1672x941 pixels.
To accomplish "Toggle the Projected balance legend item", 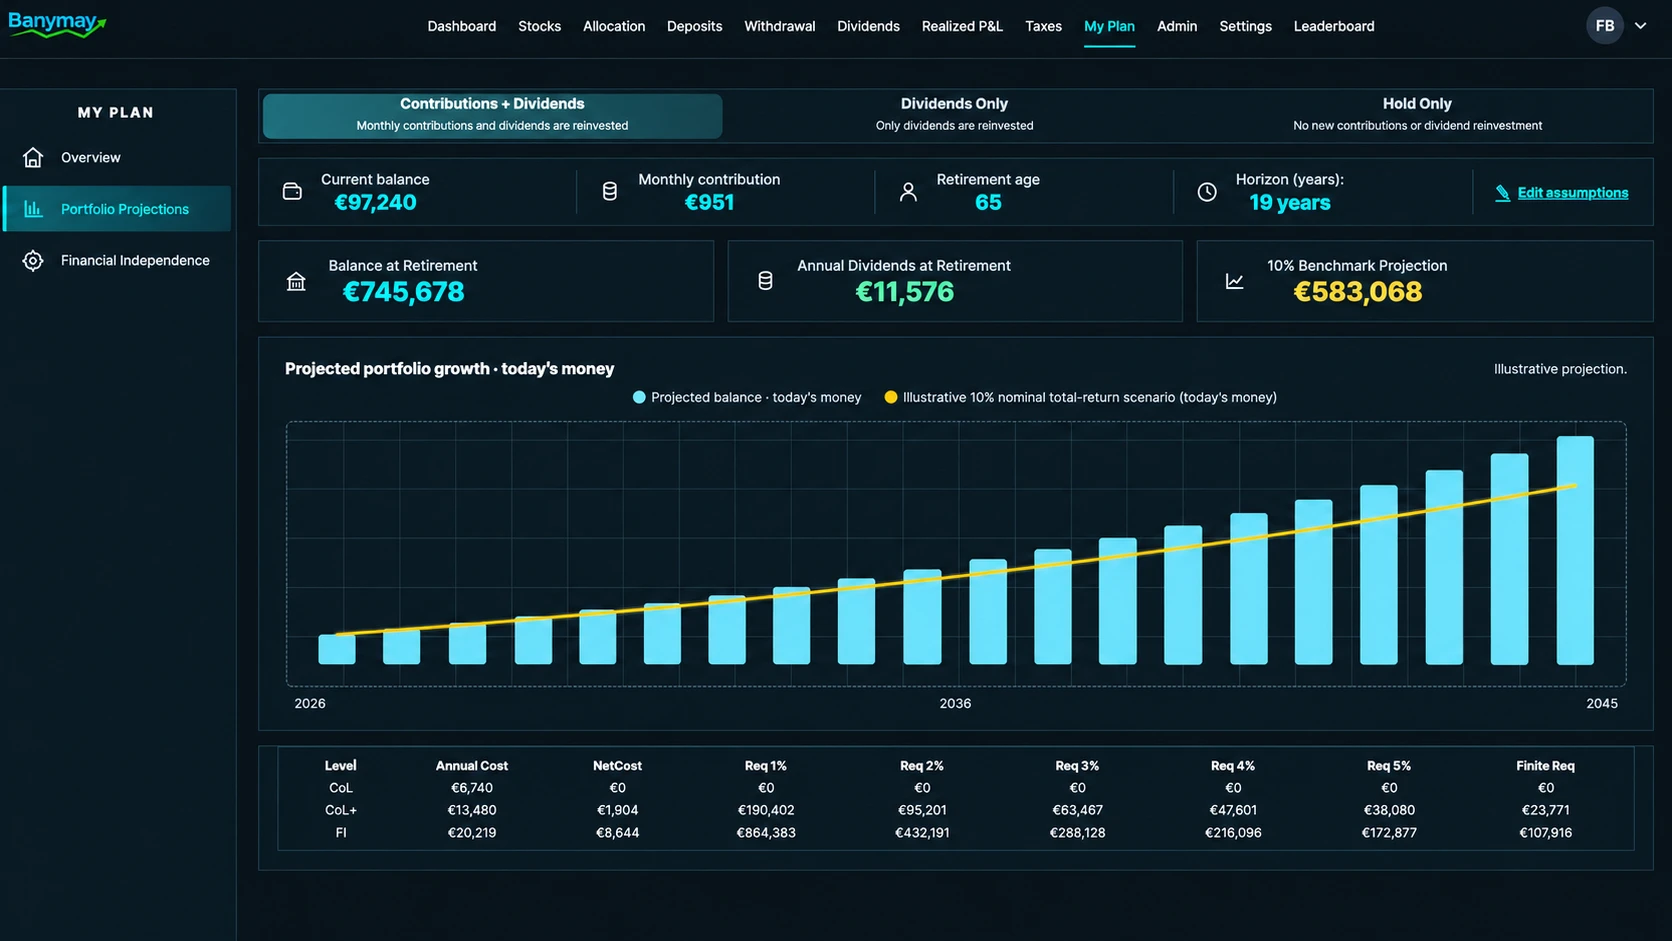I will pyautogui.click(x=747, y=397).
